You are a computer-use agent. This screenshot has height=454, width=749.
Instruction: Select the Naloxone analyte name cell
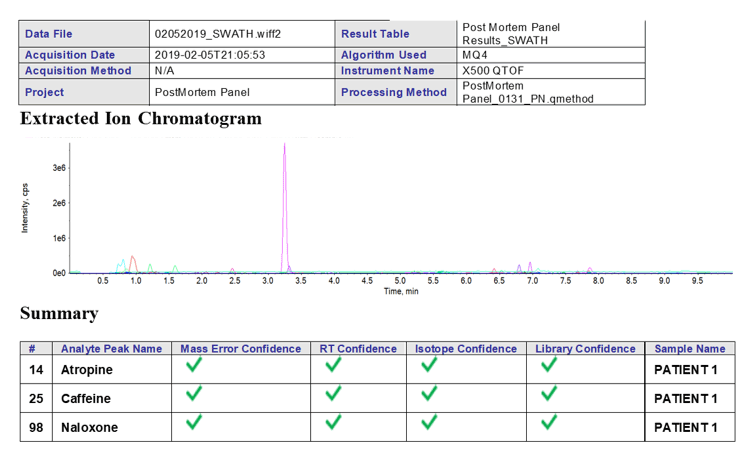click(89, 428)
